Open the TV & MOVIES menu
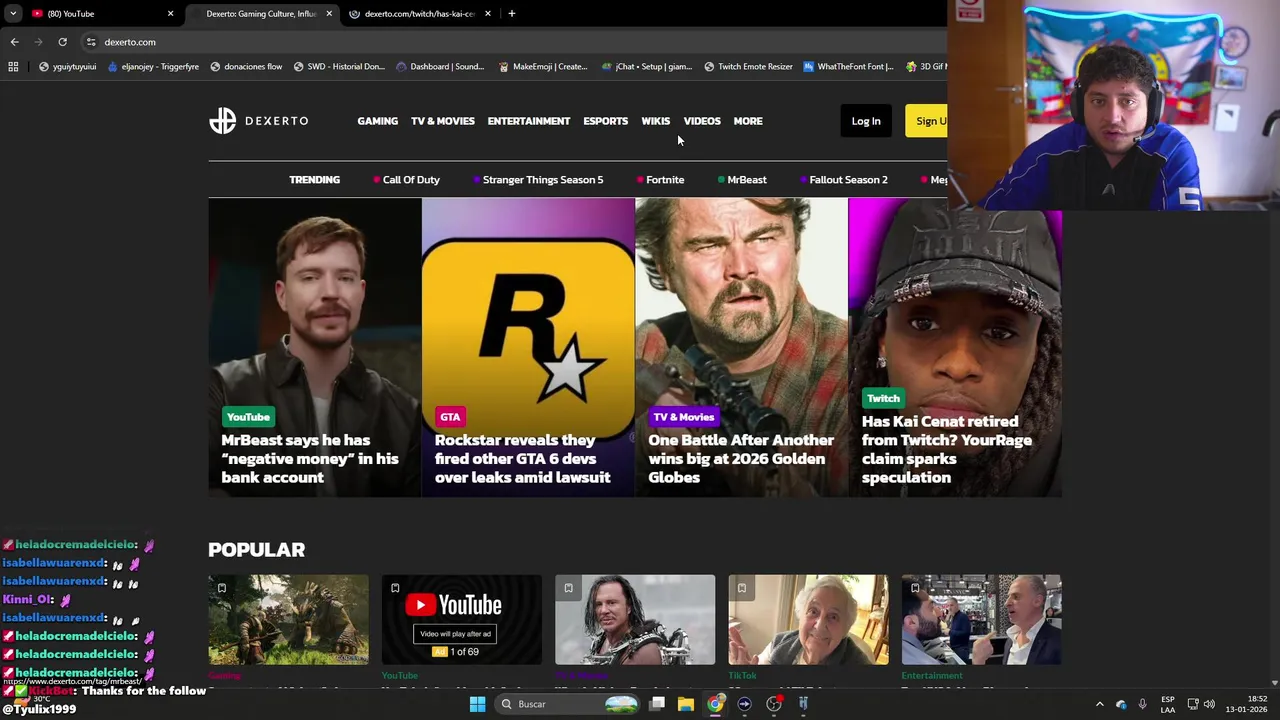 [442, 121]
